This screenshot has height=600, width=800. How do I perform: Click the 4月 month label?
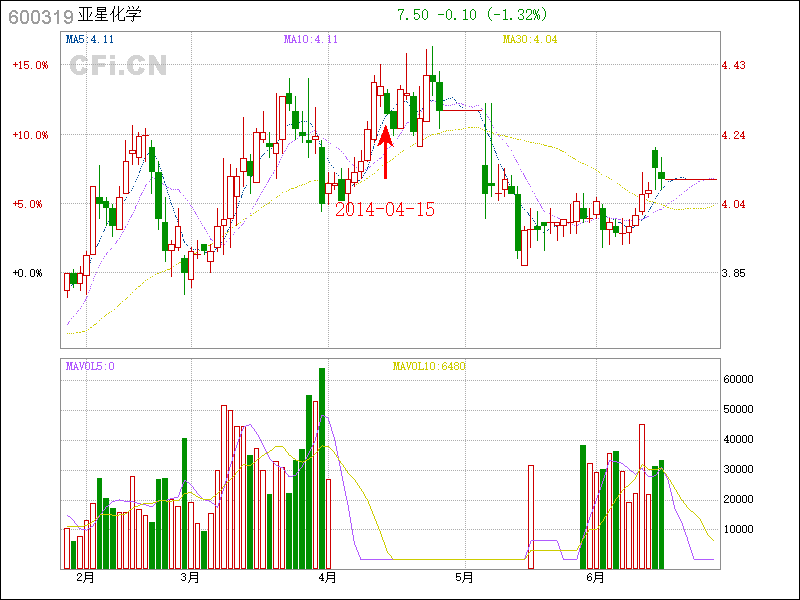pyautogui.click(x=328, y=578)
